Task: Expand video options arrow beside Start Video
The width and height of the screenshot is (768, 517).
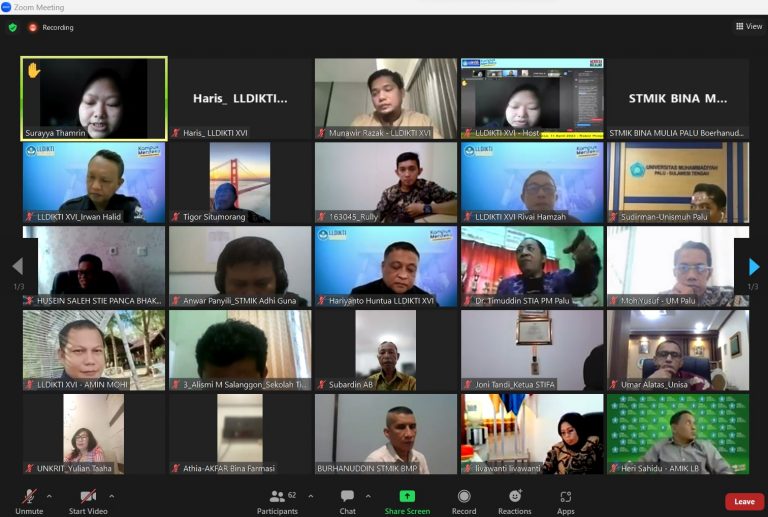Action: [111, 495]
